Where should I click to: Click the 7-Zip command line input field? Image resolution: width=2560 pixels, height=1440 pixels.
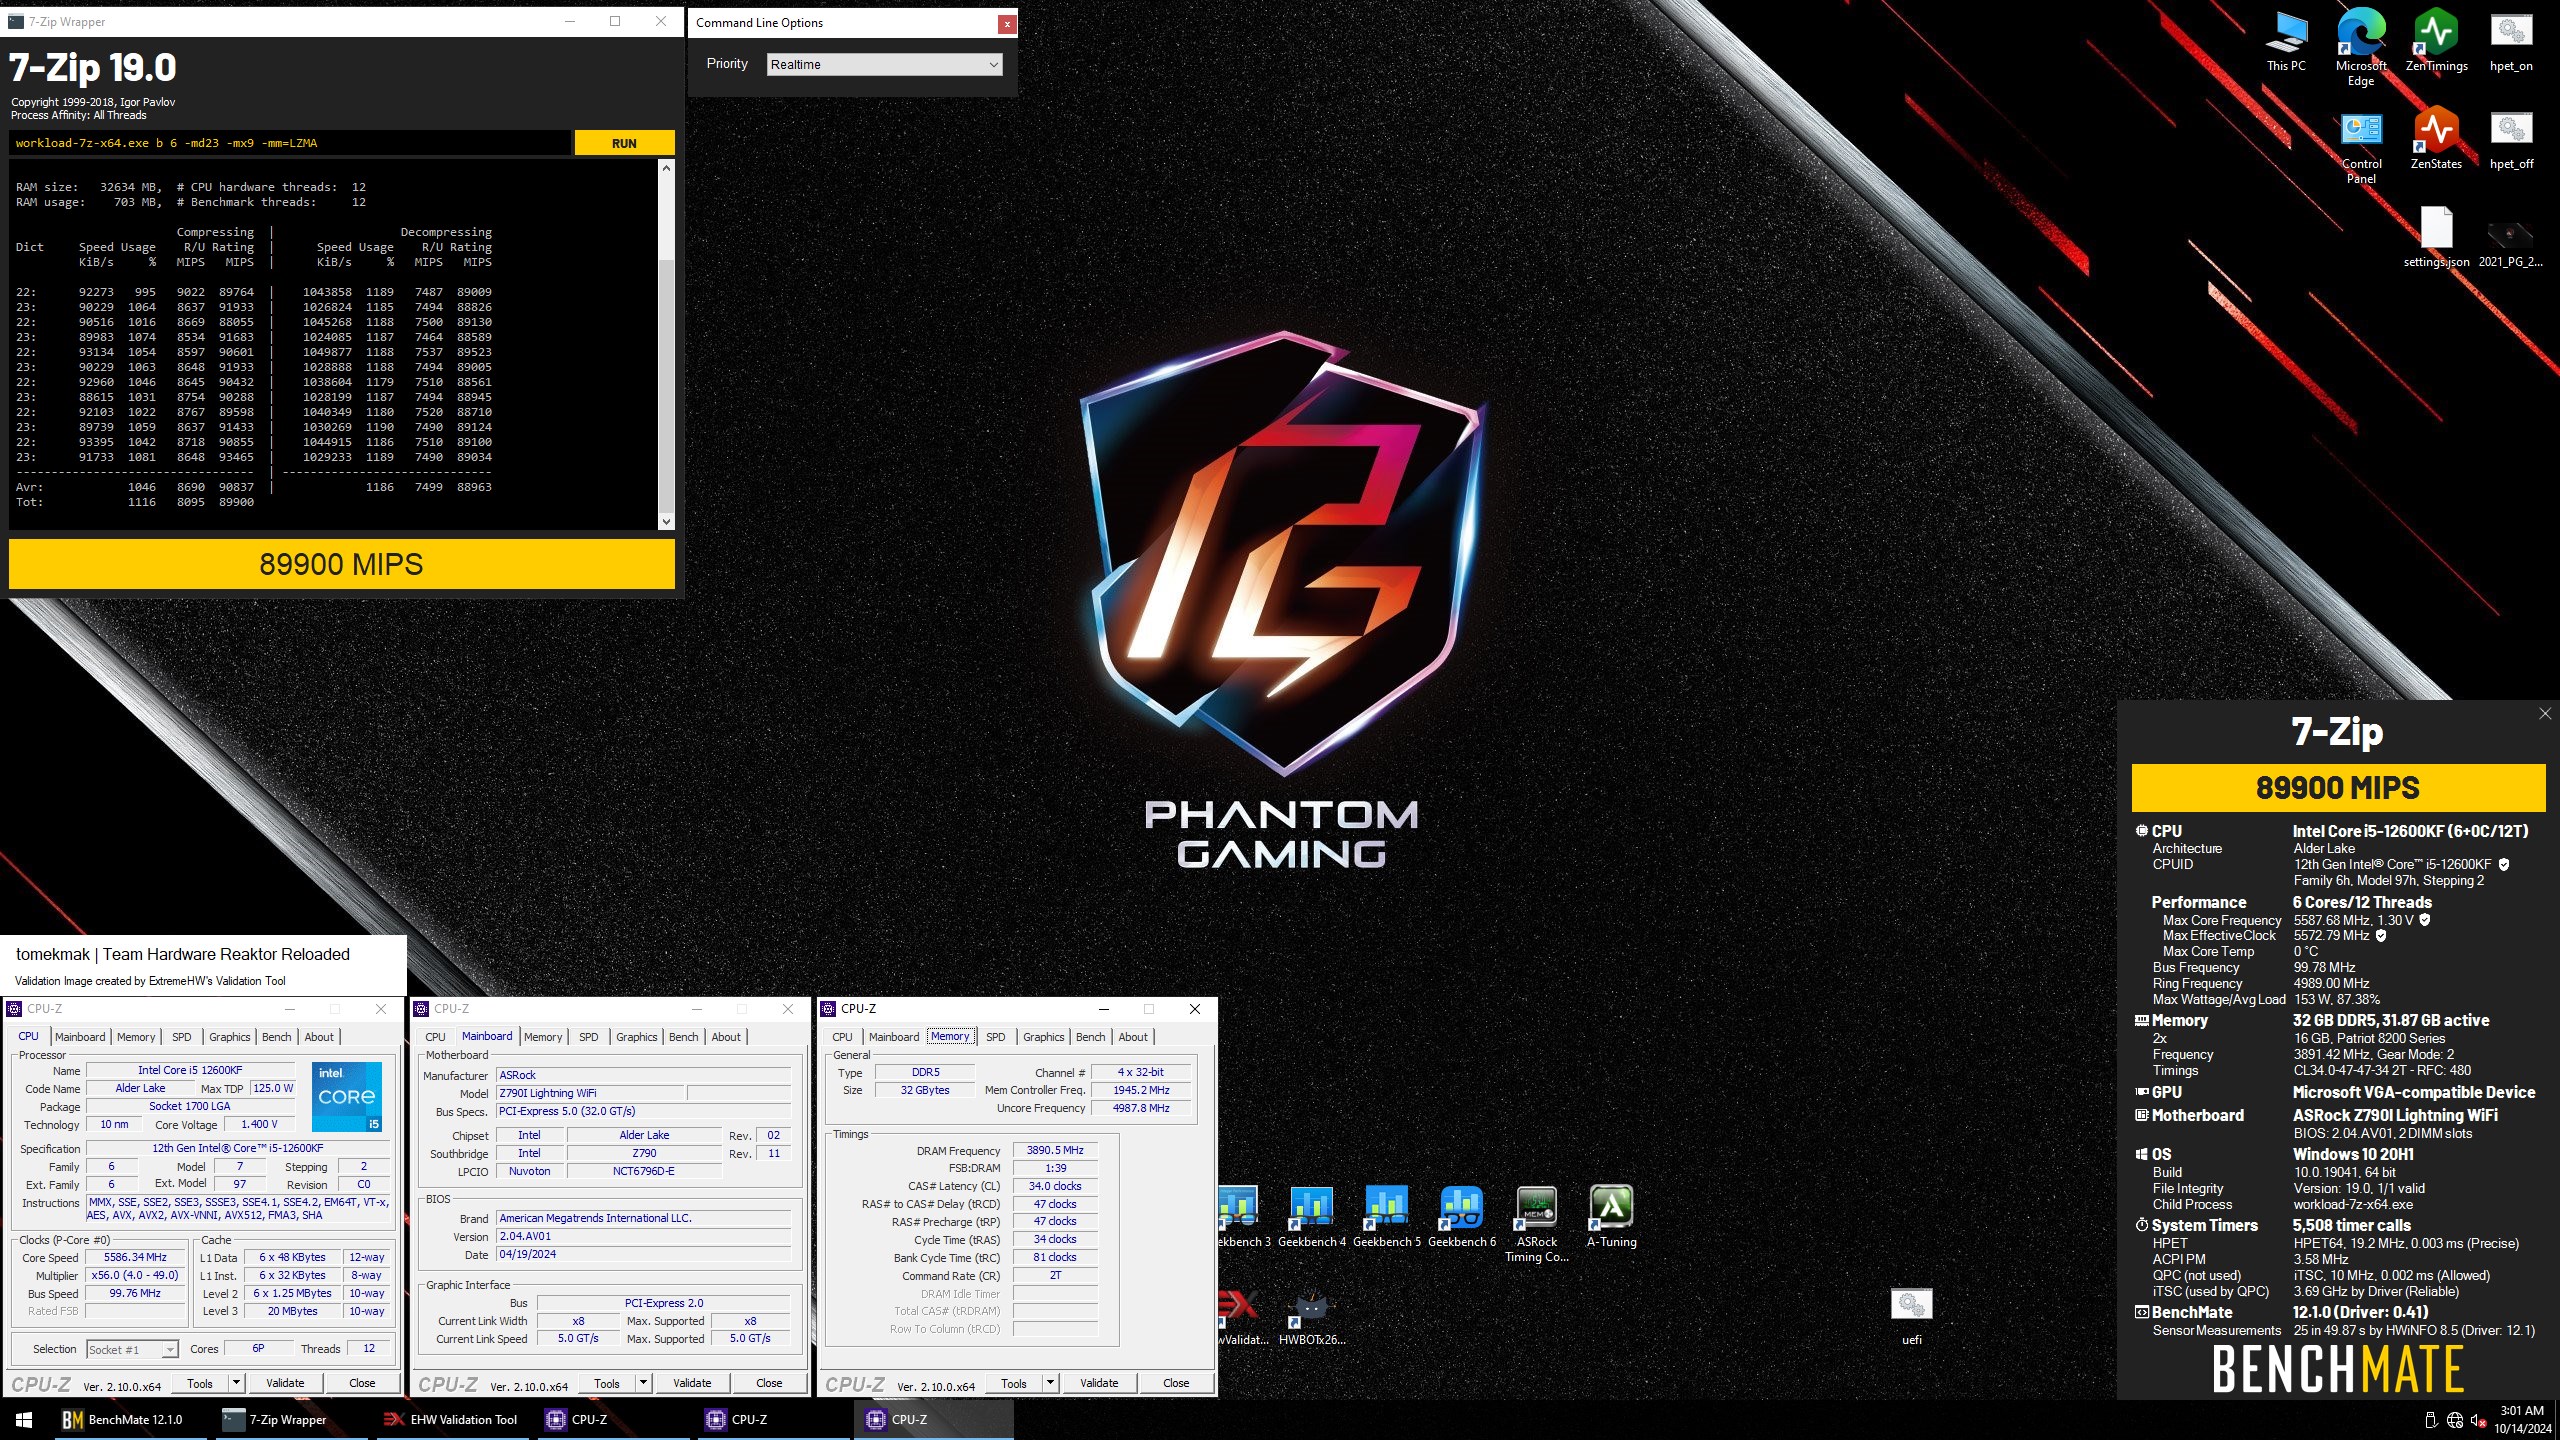pyautogui.click(x=290, y=143)
